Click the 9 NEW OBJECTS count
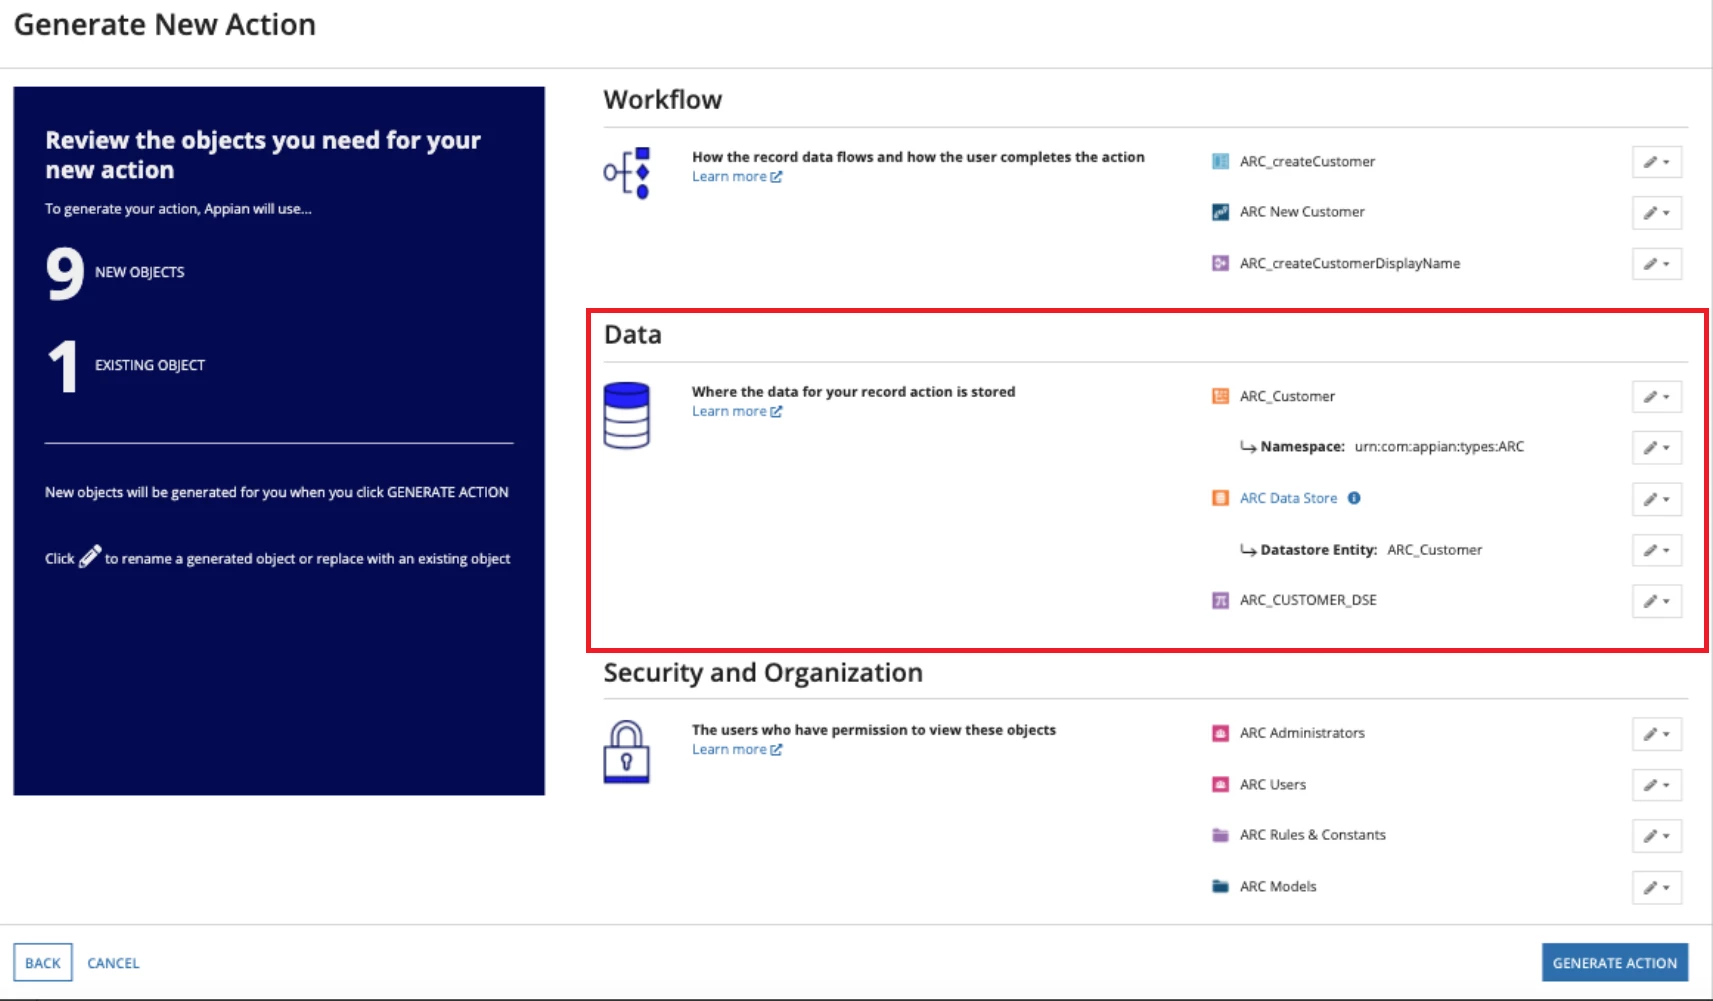This screenshot has width=1713, height=1001. 115,273
